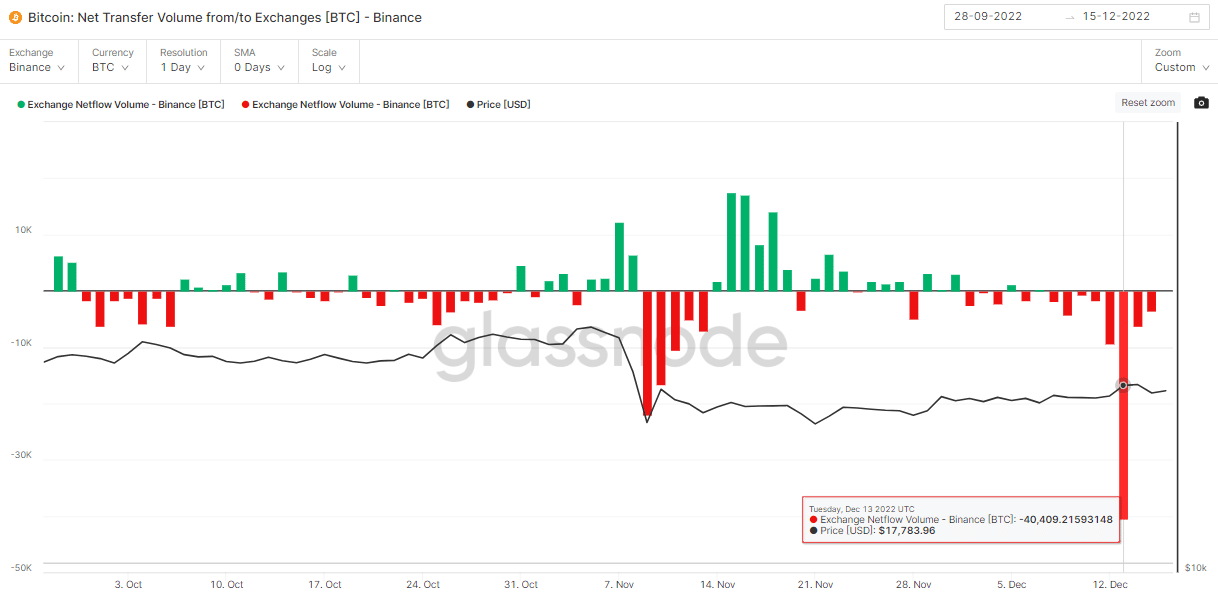Open the Scale Log selector
This screenshot has height=604, width=1218.
[328, 61]
